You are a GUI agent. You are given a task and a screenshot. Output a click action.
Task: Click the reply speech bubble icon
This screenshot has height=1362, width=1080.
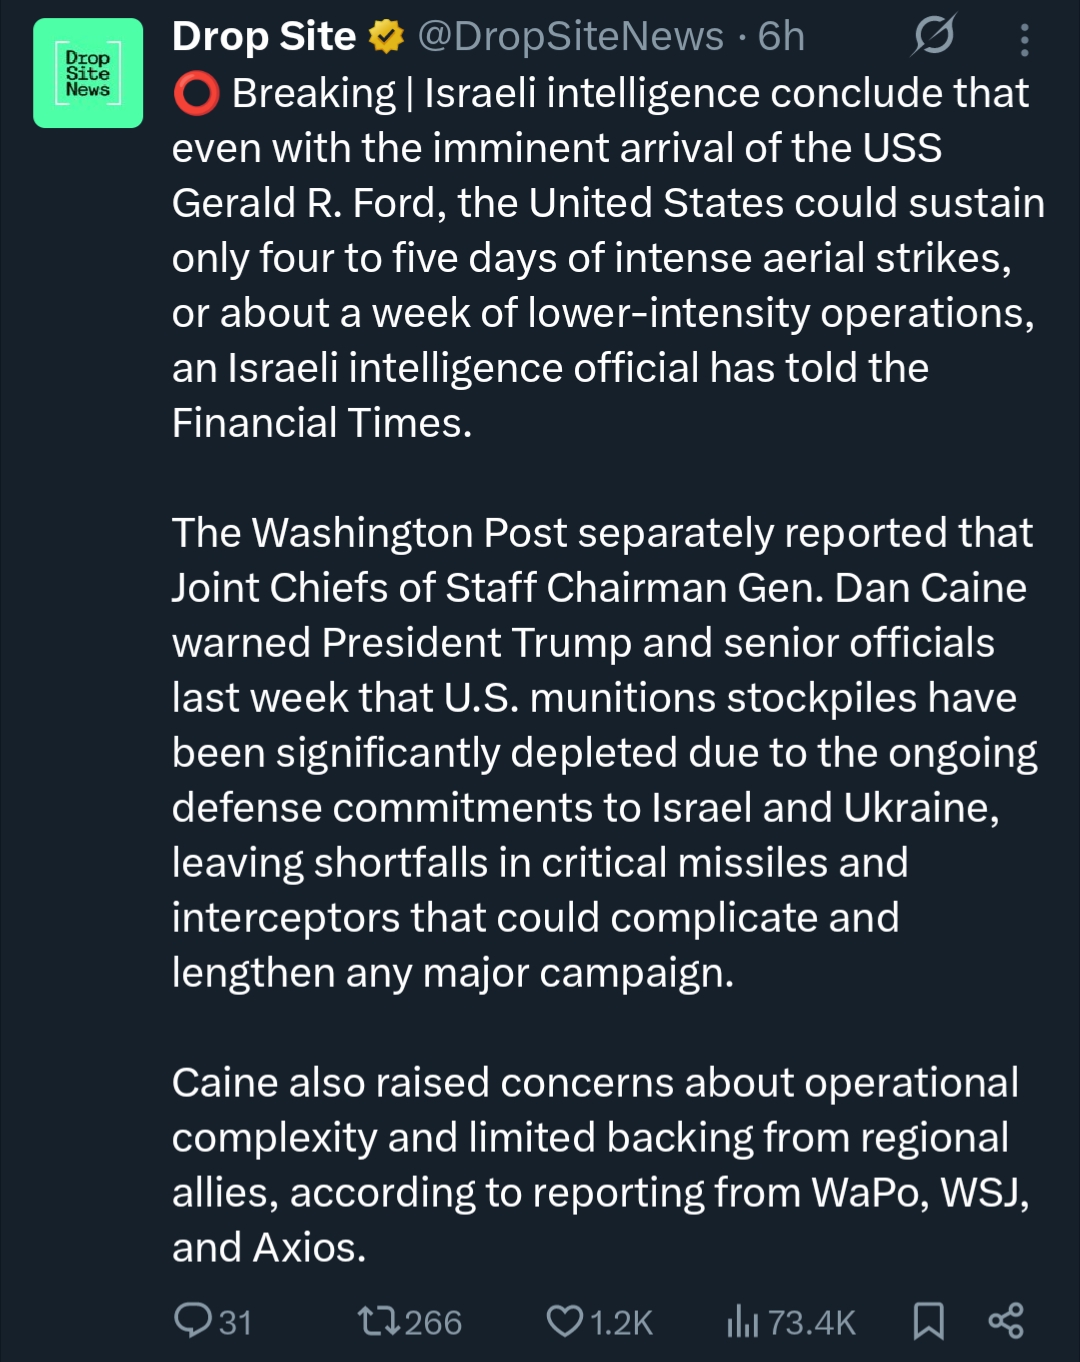click(x=191, y=1320)
